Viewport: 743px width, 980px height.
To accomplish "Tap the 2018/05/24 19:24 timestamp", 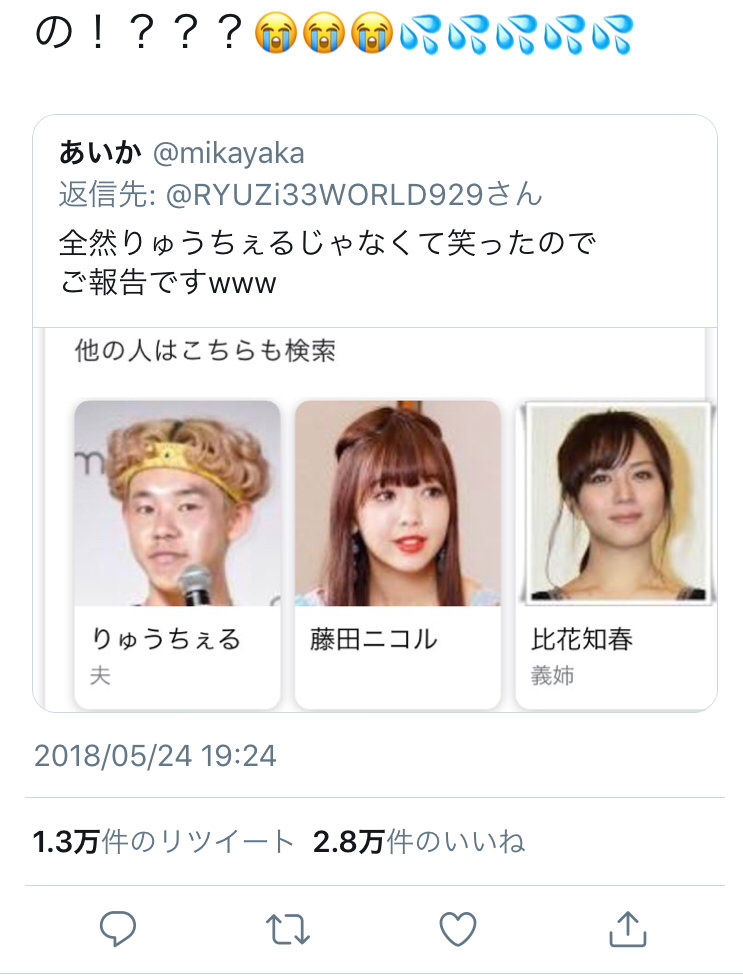I will (x=155, y=756).
